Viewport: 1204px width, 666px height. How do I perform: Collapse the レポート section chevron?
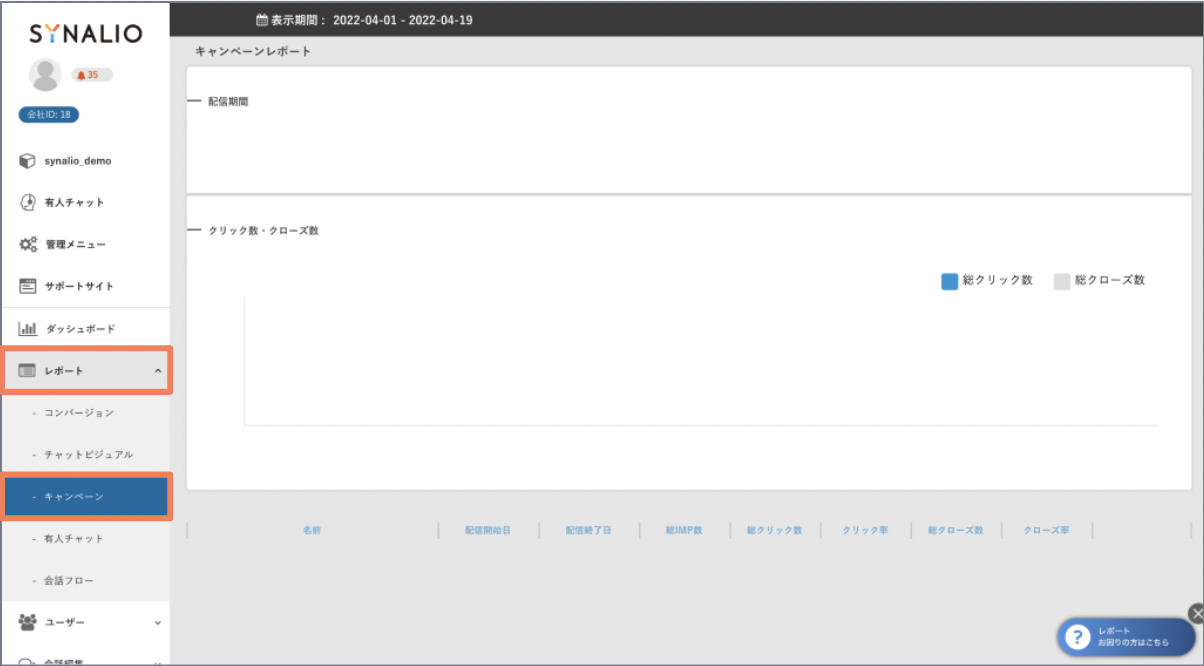pyautogui.click(x=157, y=371)
